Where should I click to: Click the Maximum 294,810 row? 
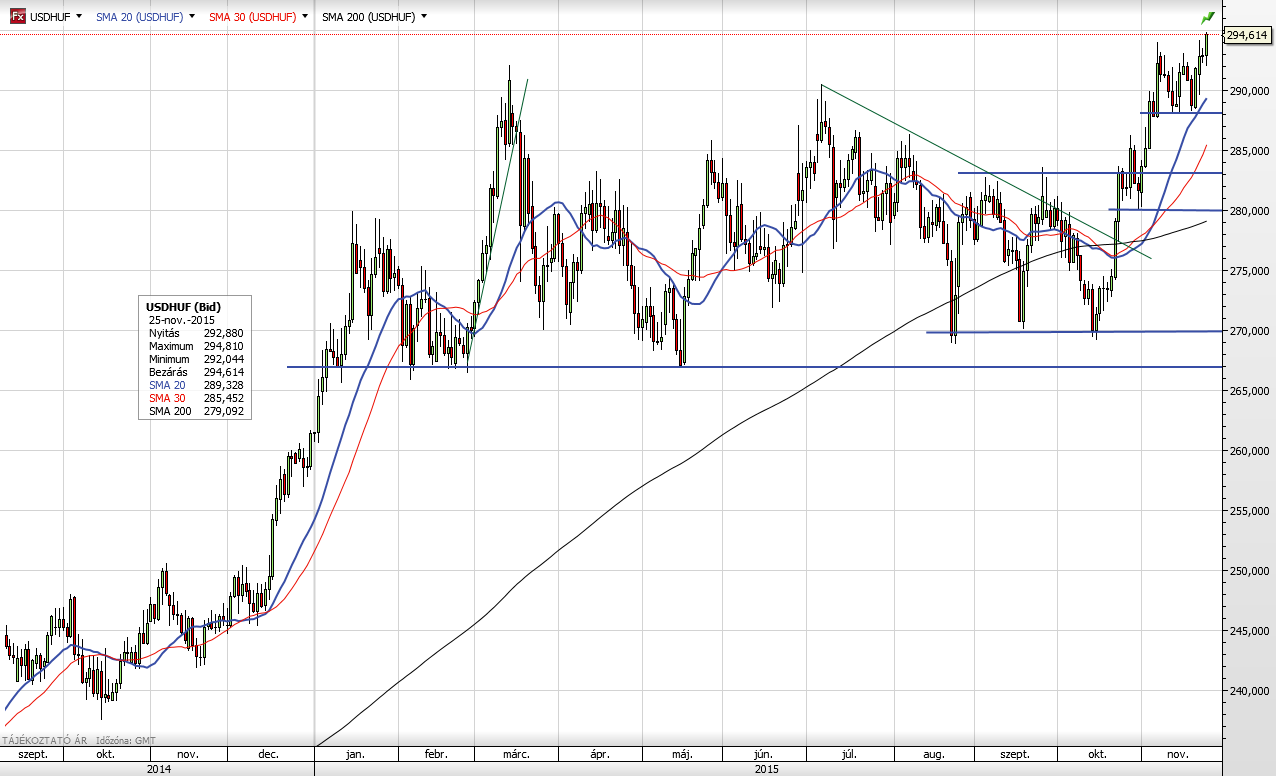(x=196, y=345)
